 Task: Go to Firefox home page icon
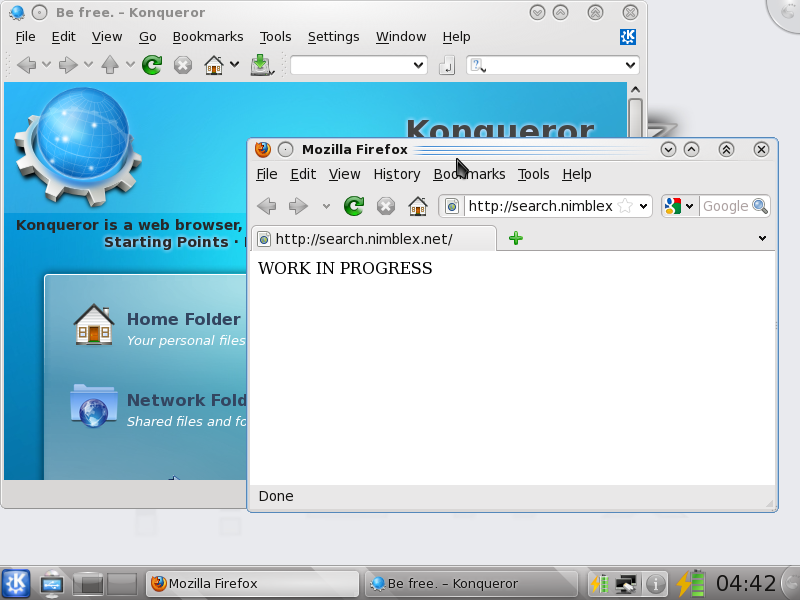click(x=418, y=206)
